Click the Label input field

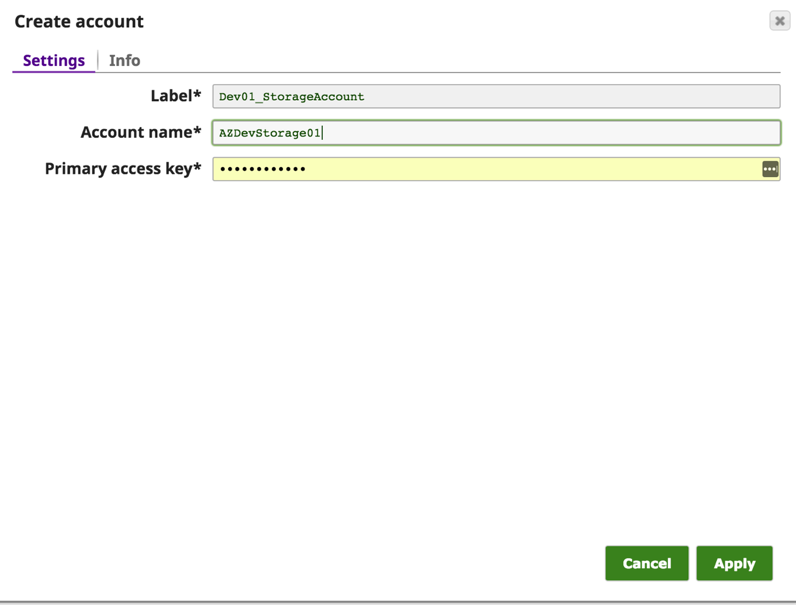[x=496, y=96]
